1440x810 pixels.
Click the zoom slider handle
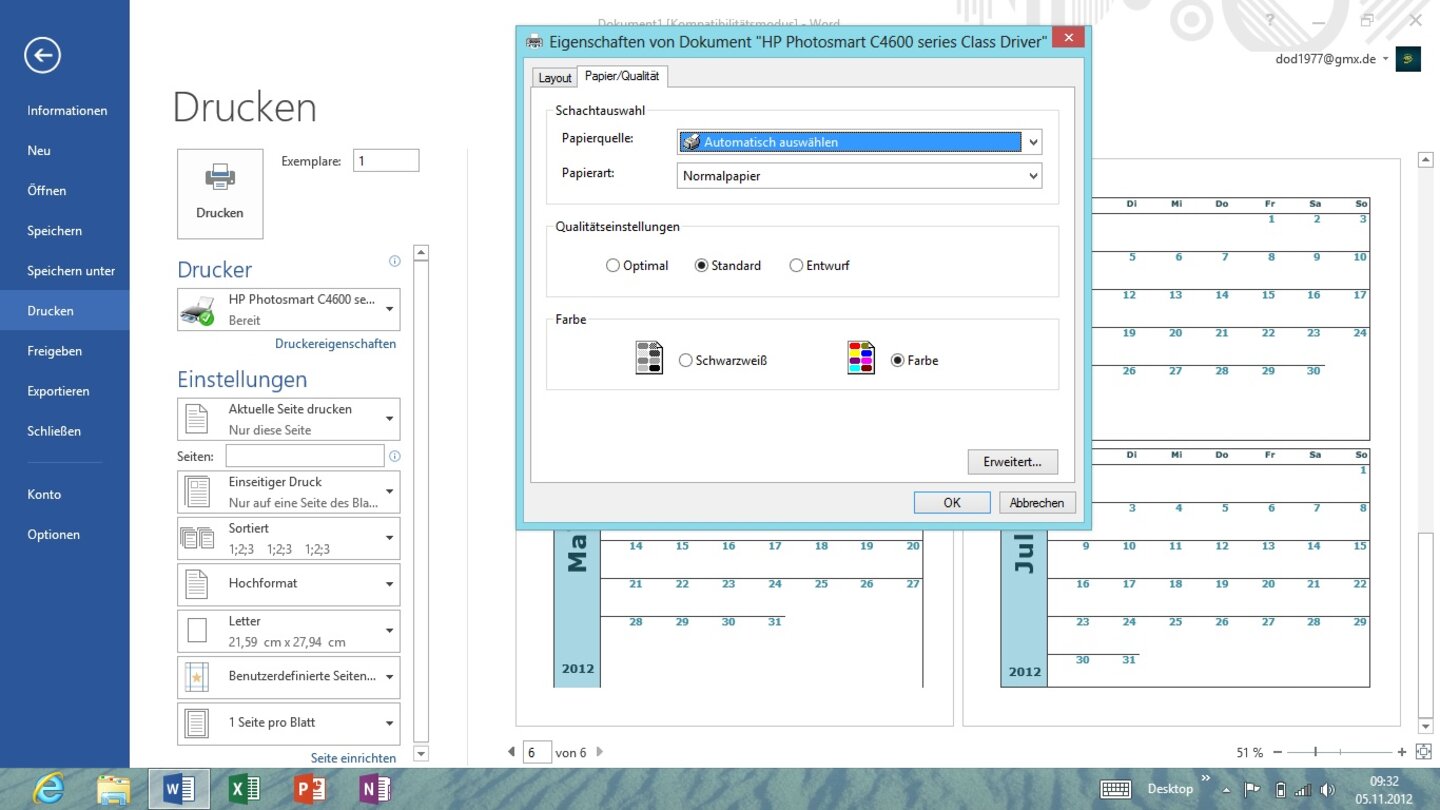(1315, 752)
